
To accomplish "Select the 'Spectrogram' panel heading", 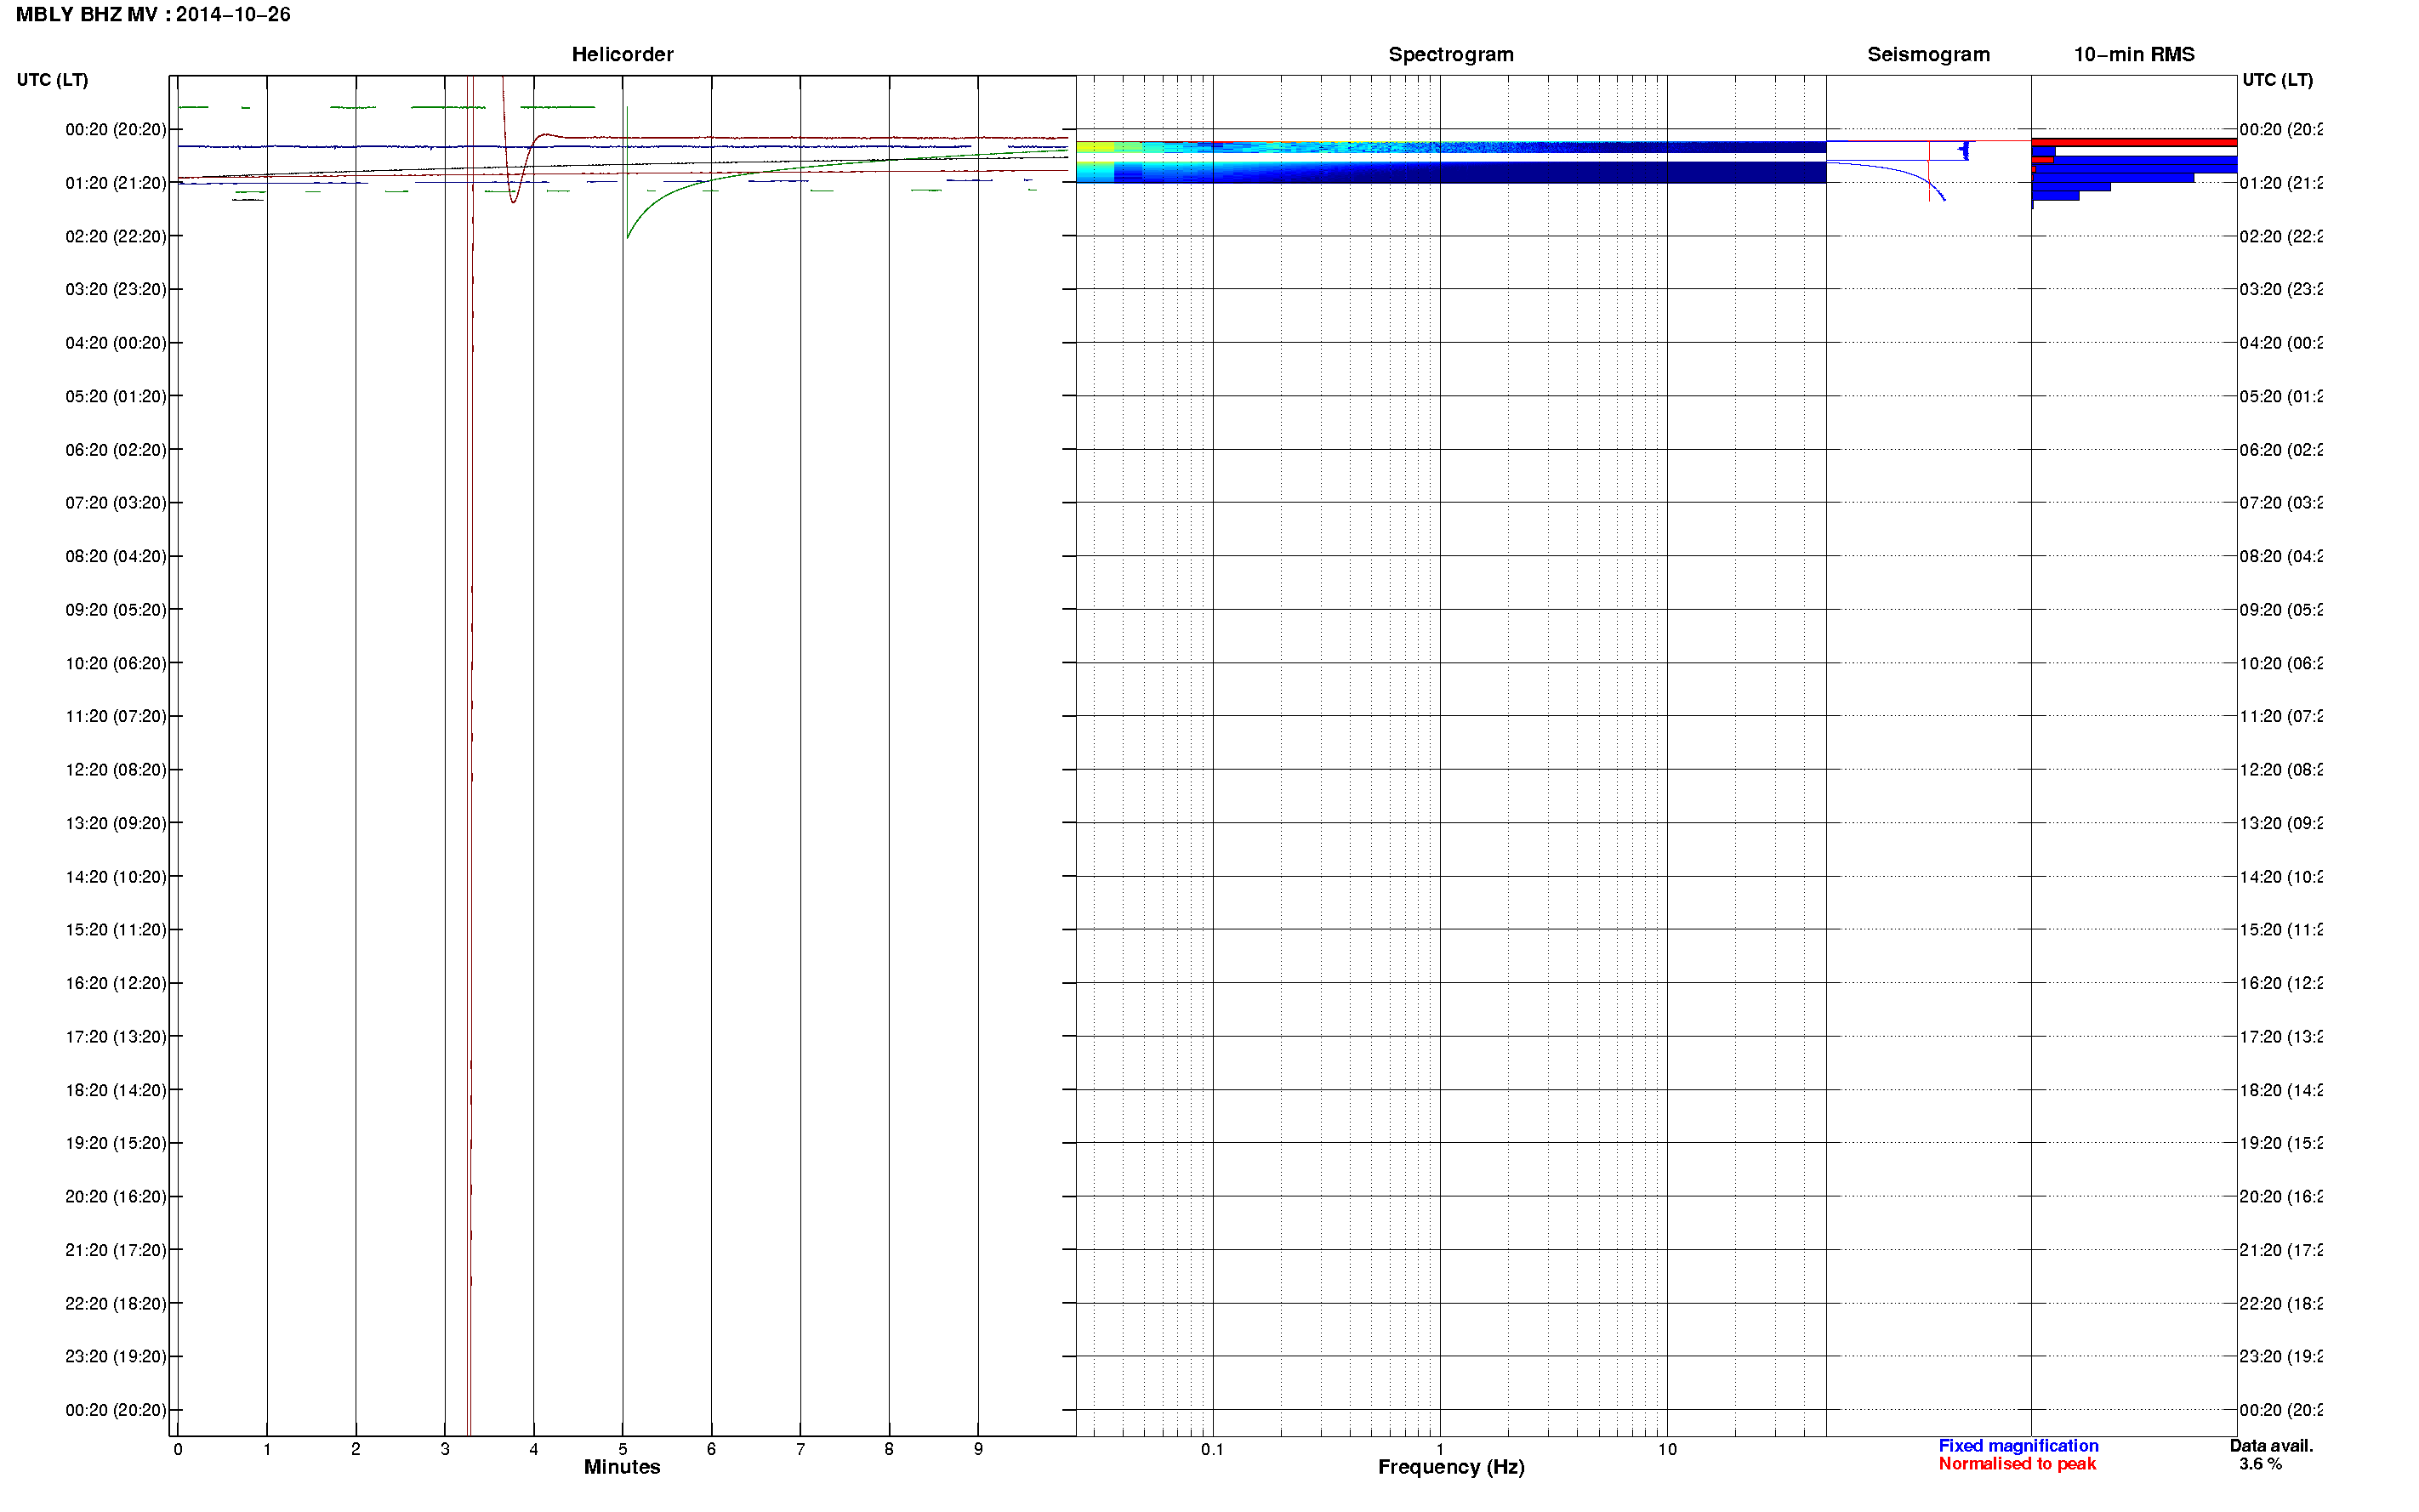I will point(1450,54).
